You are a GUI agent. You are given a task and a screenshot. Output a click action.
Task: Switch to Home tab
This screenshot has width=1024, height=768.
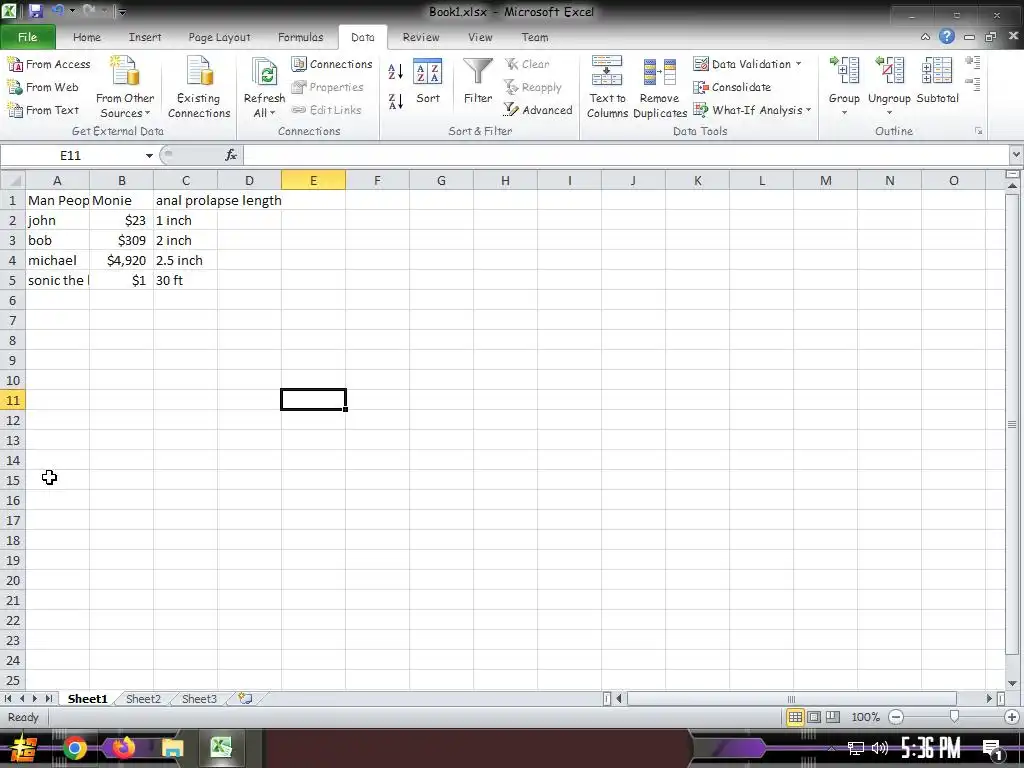click(87, 37)
